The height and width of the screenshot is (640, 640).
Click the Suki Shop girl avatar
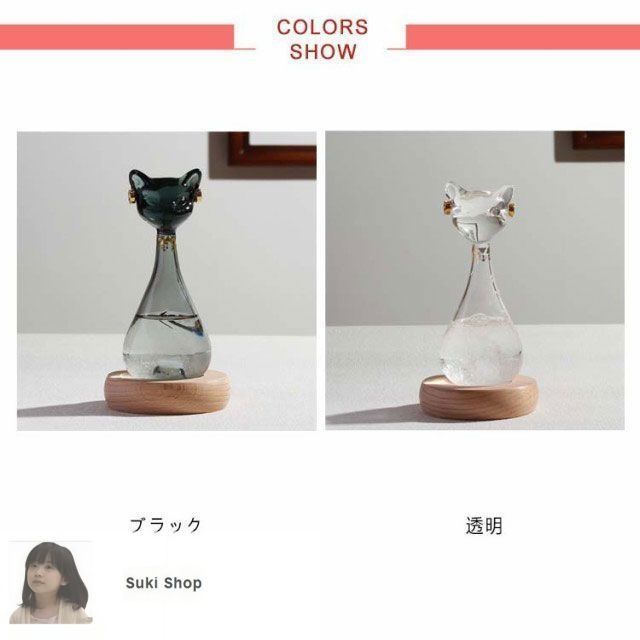51,582
